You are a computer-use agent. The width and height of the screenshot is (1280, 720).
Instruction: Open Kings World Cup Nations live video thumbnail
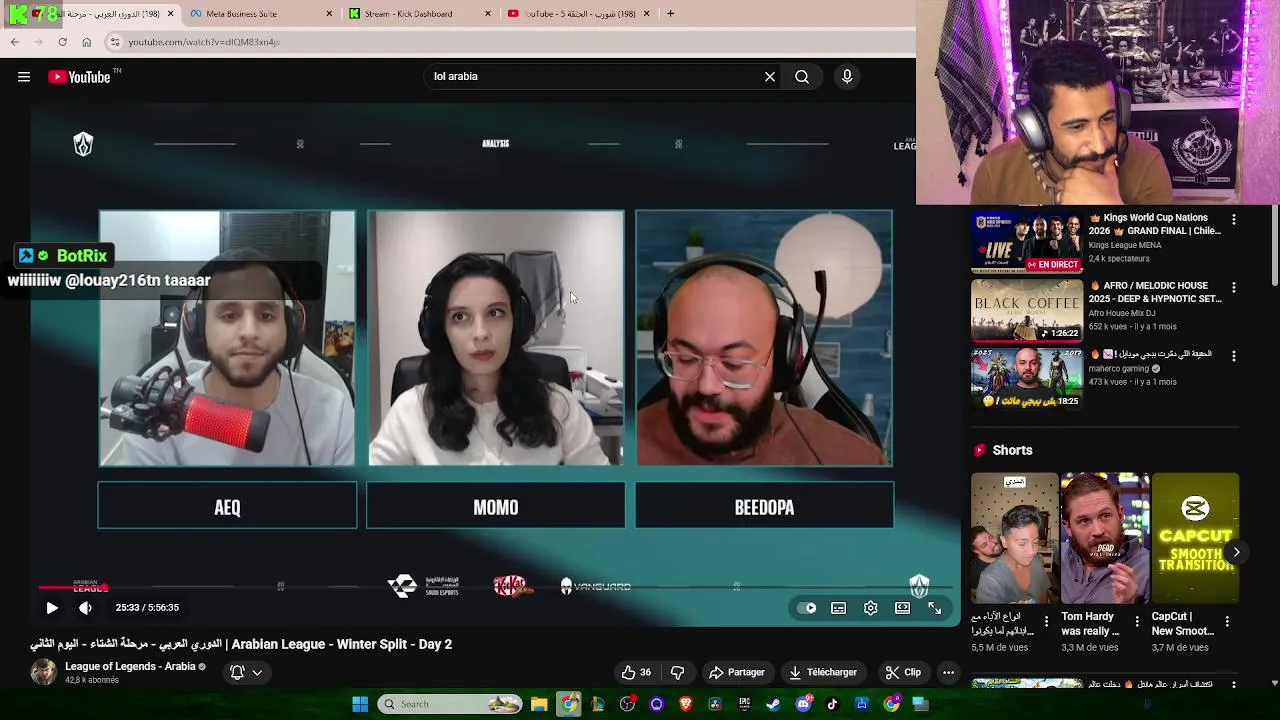pyautogui.click(x=1027, y=241)
